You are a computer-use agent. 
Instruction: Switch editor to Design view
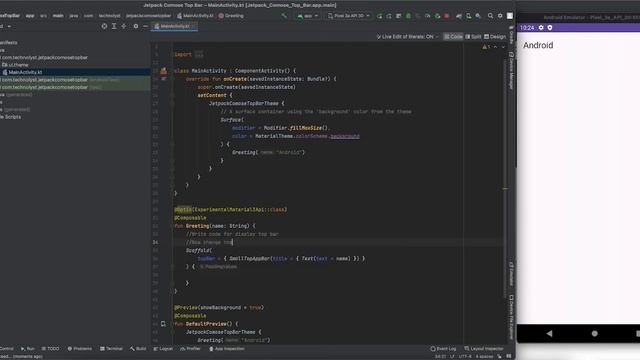click(x=495, y=37)
